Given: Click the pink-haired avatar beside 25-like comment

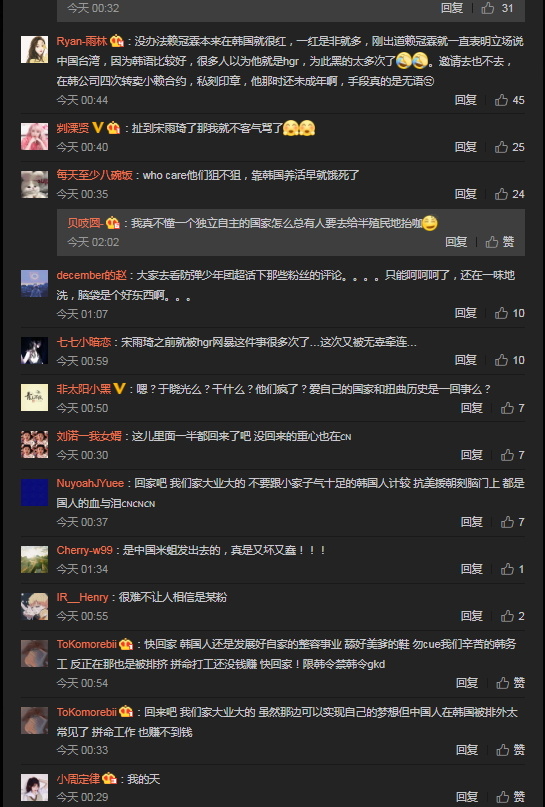Looking at the screenshot, I should (x=34, y=136).
